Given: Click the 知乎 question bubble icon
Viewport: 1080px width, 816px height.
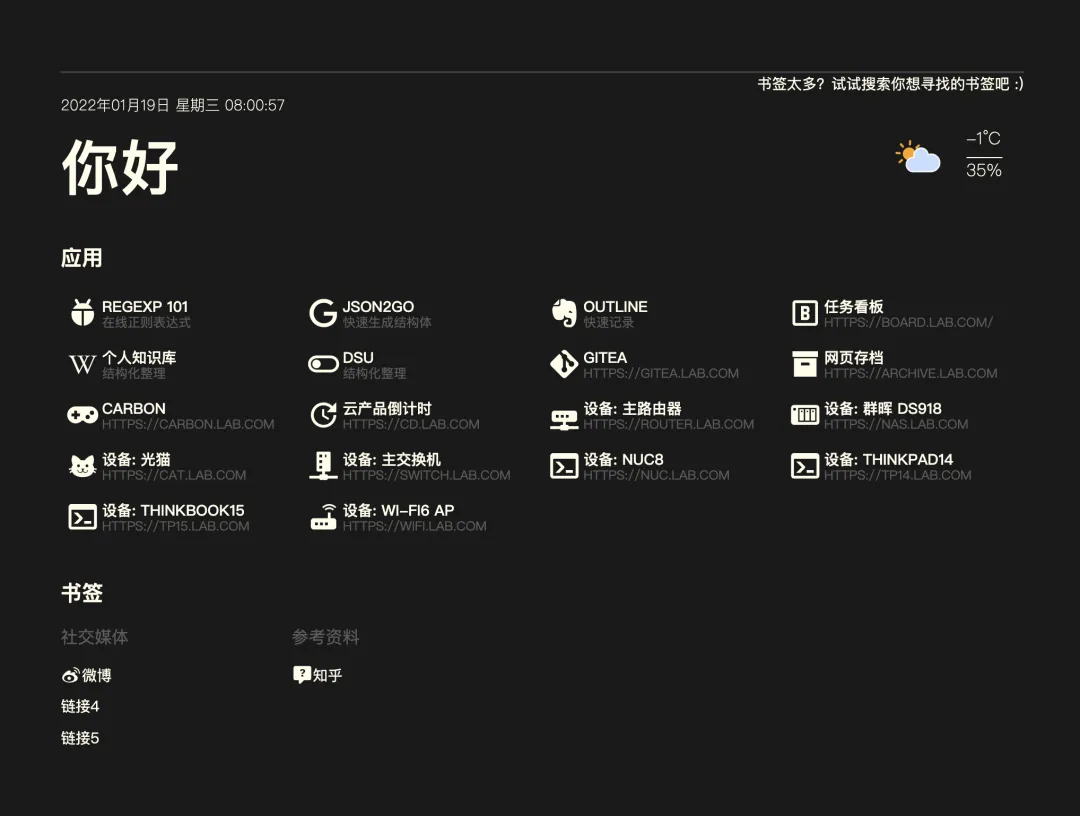Looking at the screenshot, I should click(x=302, y=674).
